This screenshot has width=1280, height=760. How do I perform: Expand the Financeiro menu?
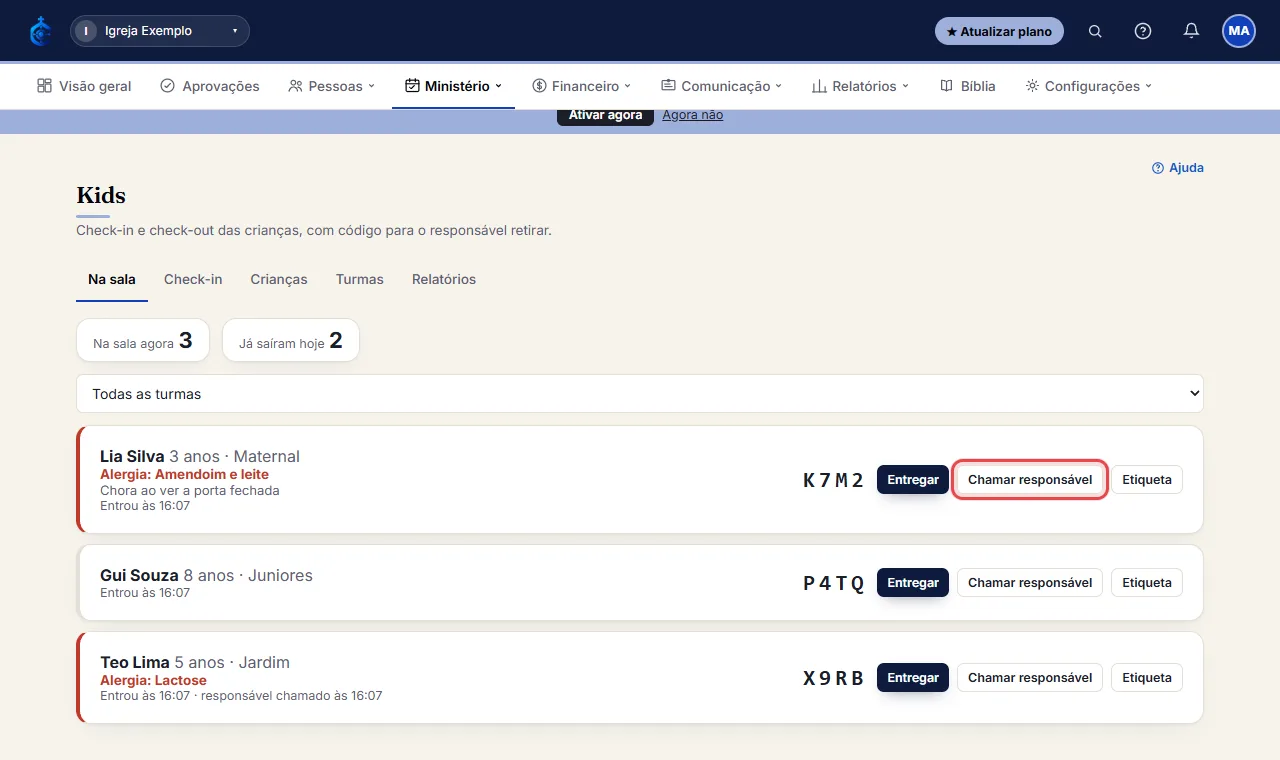coord(581,86)
